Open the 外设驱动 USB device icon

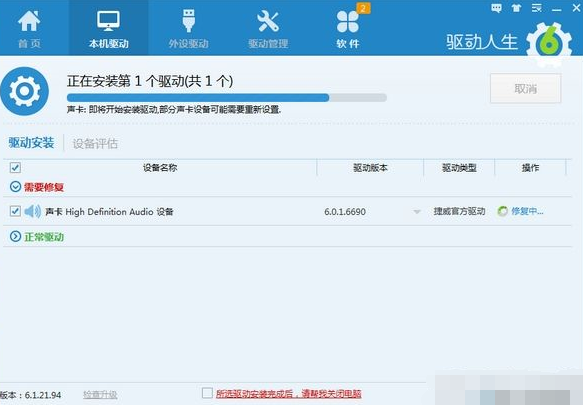coord(189,21)
